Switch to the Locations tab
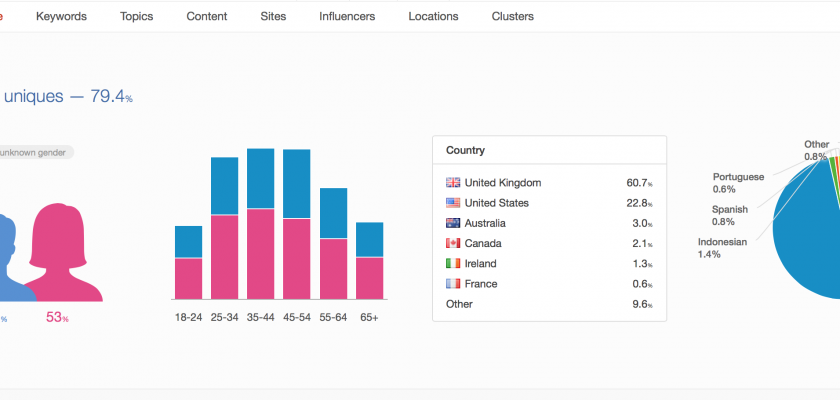This screenshot has width=840, height=400. pyautogui.click(x=433, y=16)
